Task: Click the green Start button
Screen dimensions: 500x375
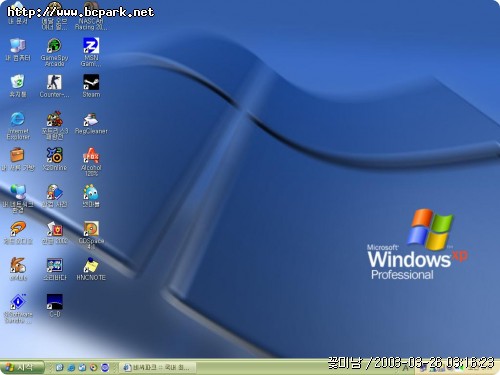Action: [22, 367]
